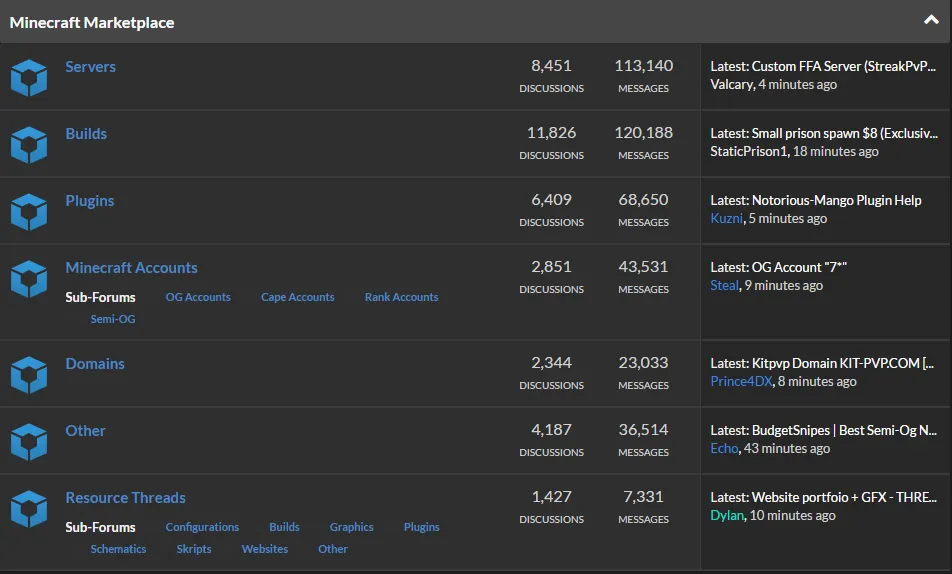
Task: View user profile Kuzni
Action: click(726, 219)
